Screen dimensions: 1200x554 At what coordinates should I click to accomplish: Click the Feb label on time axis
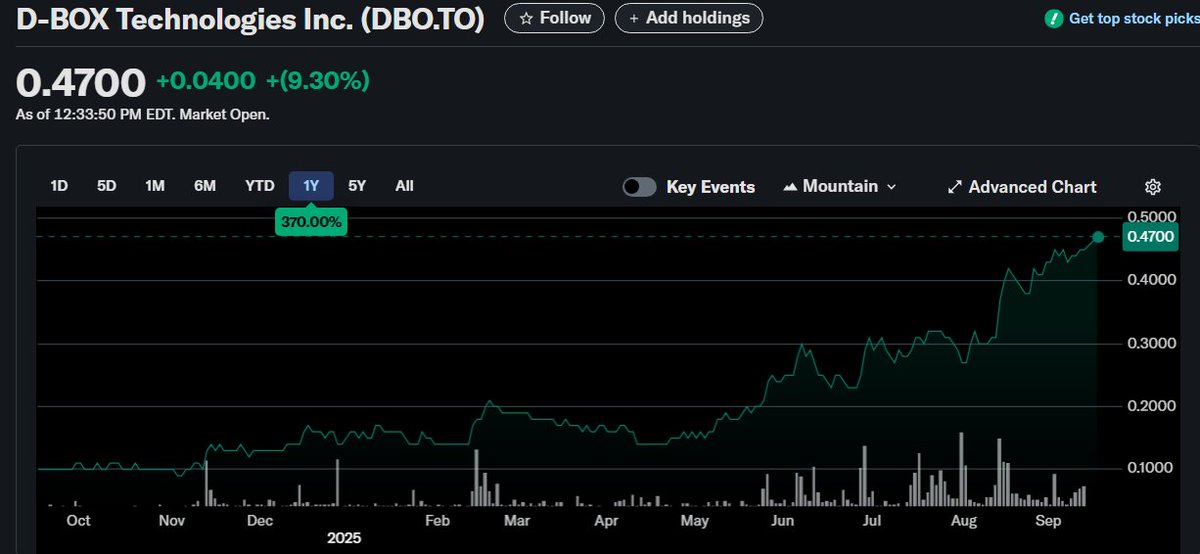click(x=438, y=521)
